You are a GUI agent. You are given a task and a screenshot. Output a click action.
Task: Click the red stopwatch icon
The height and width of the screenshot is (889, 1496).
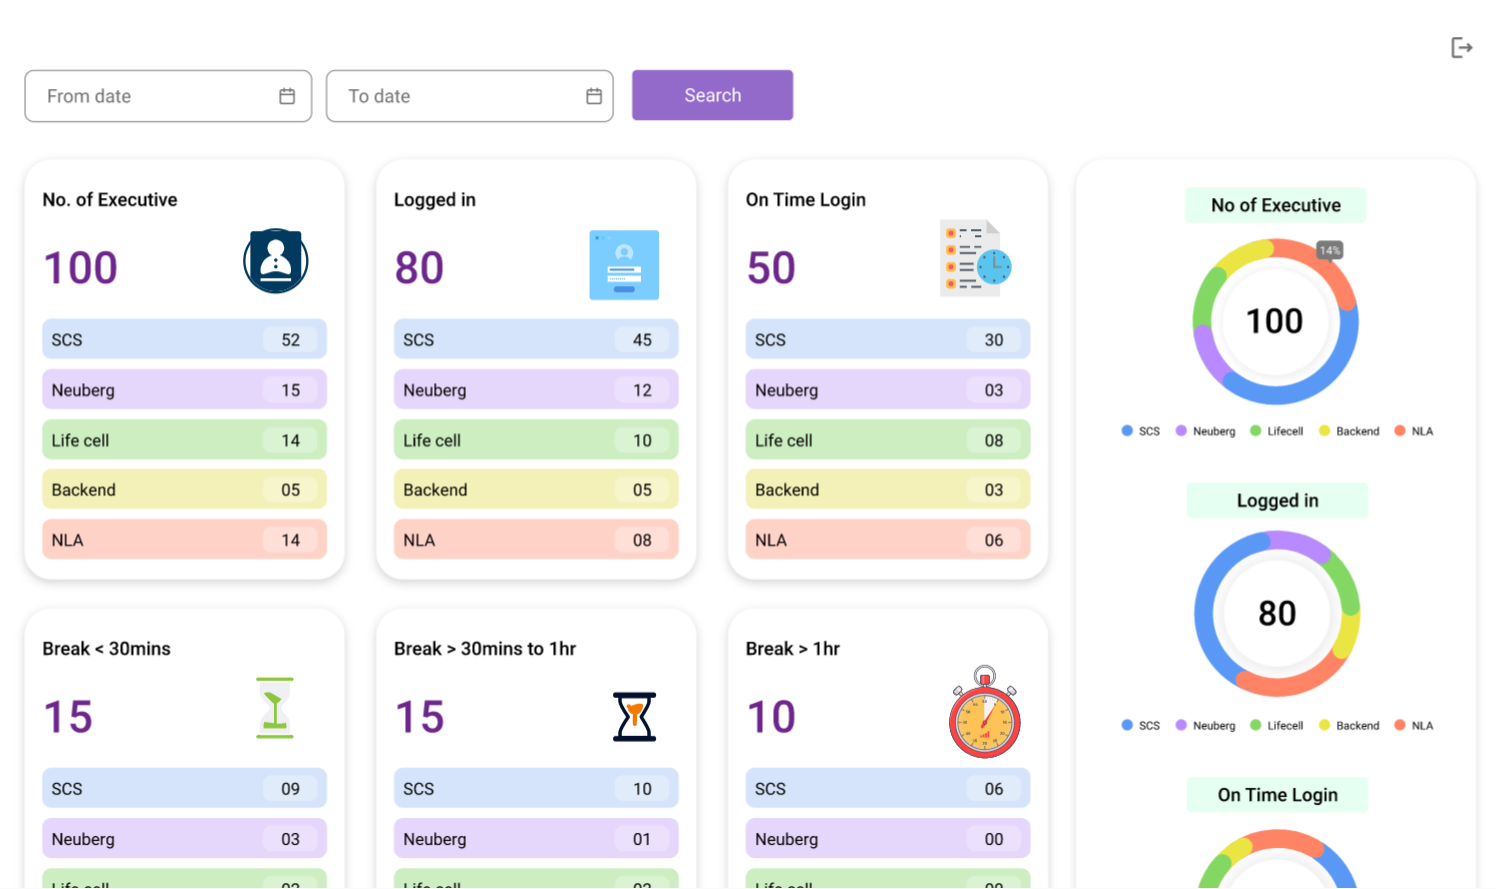tap(985, 713)
